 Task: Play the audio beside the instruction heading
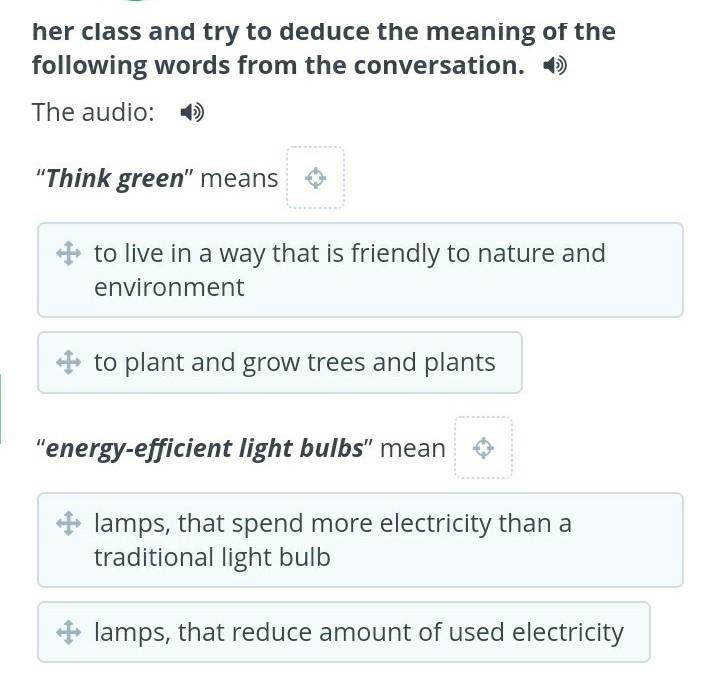555,66
